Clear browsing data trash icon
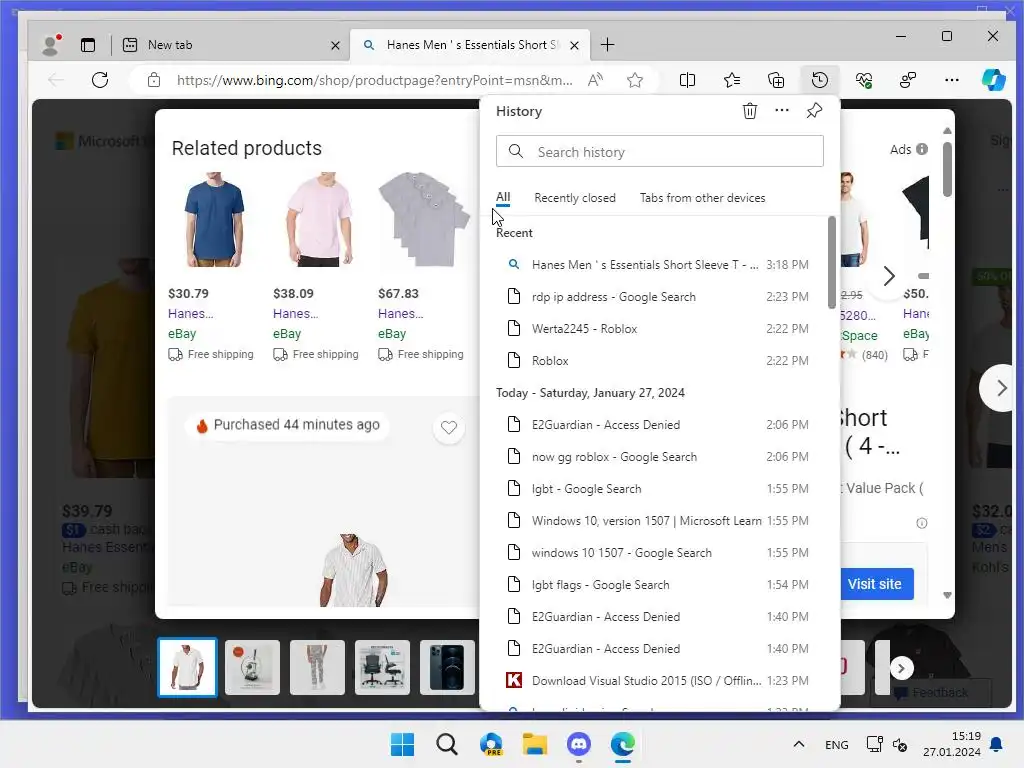 click(x=750, y=111)
